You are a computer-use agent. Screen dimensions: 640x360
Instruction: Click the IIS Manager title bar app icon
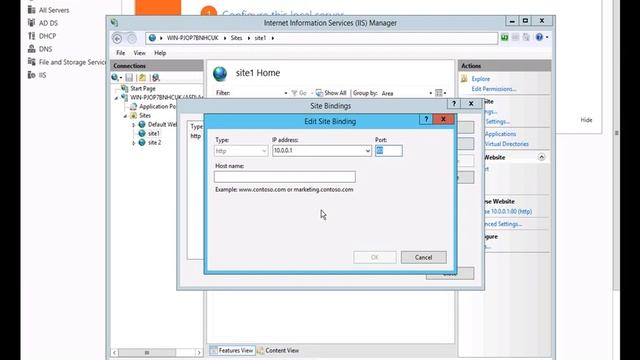[x=115, y=23]
